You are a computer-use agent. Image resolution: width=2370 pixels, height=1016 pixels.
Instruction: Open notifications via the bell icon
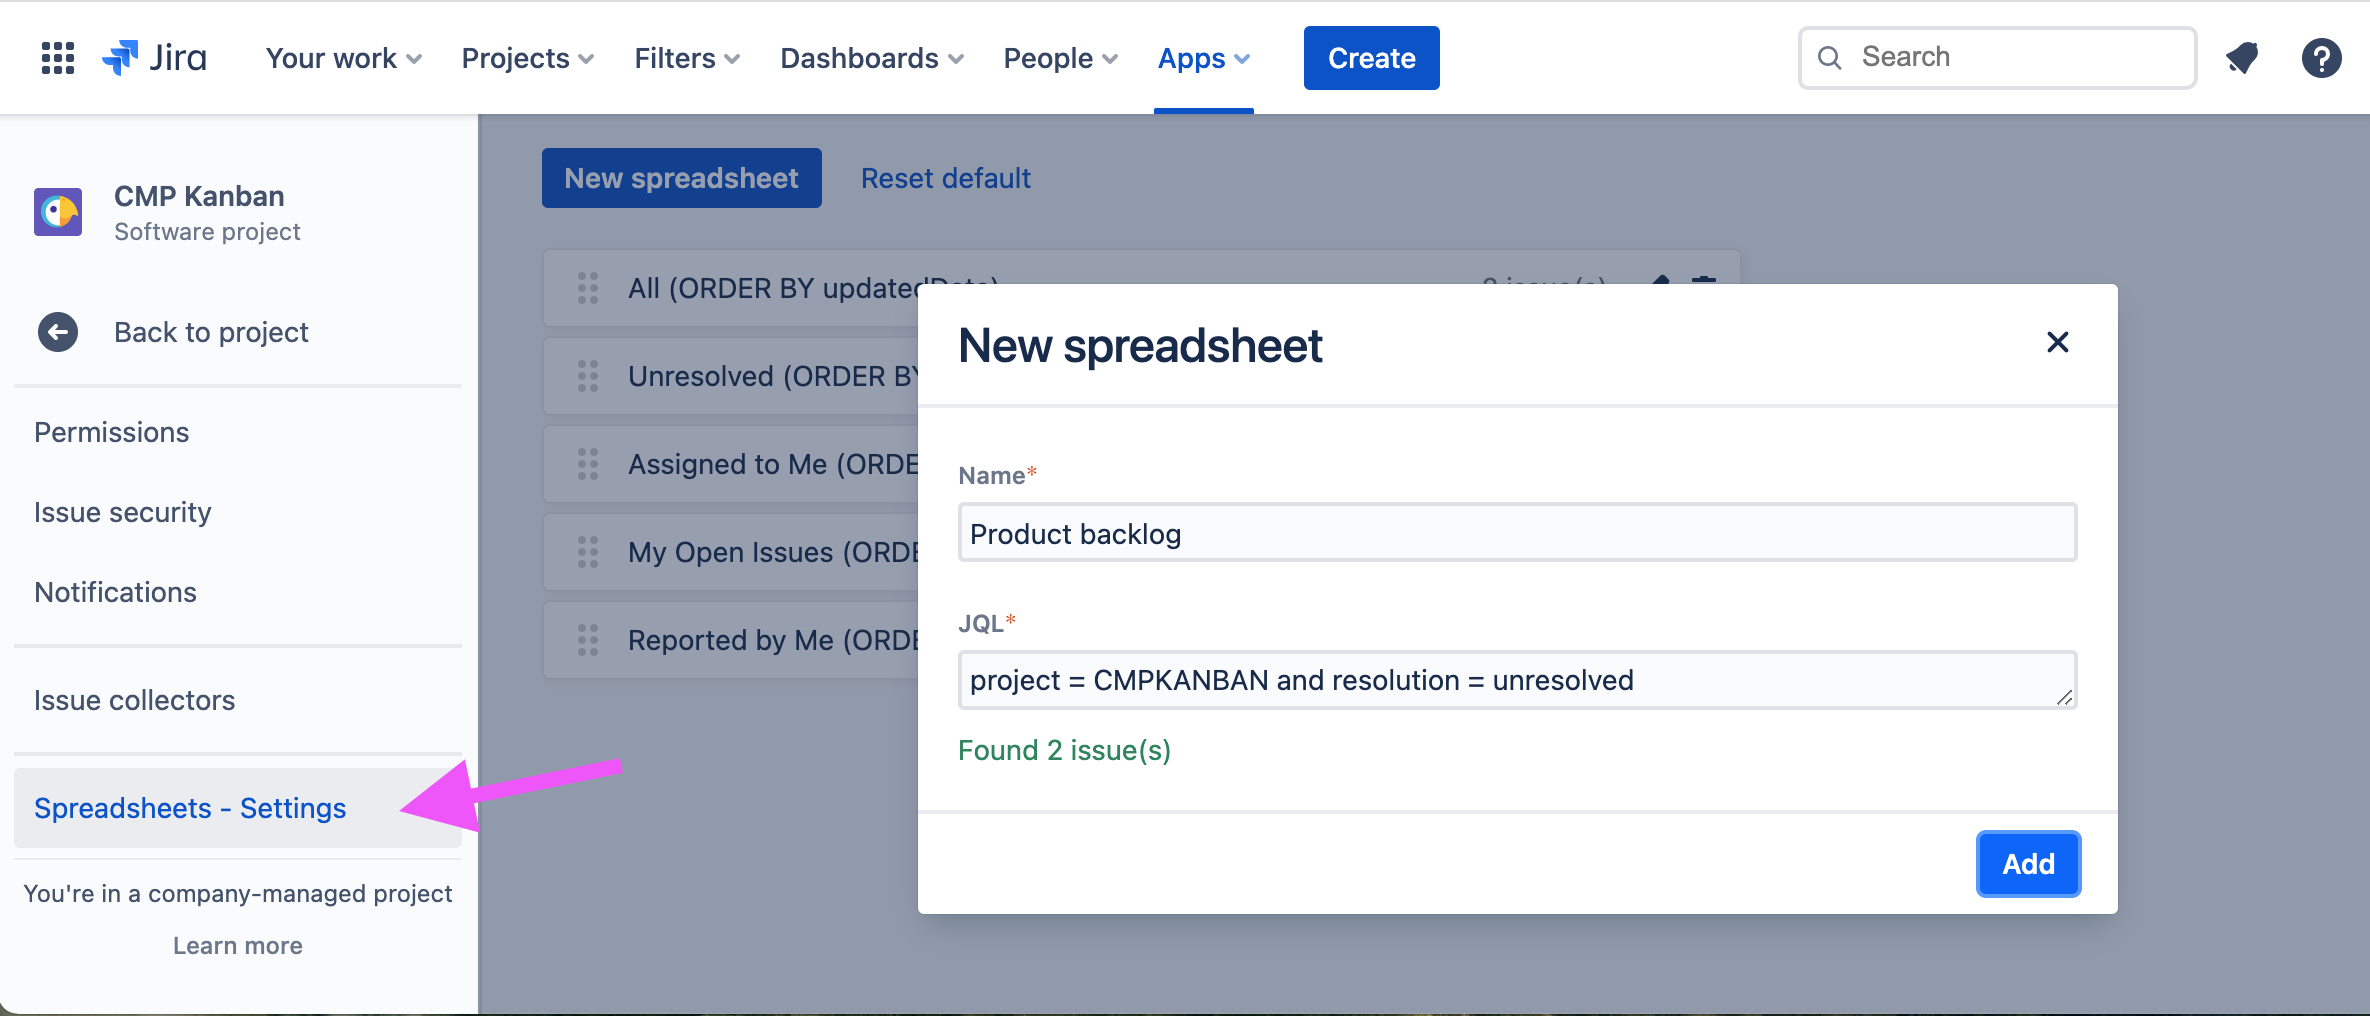[x=2241, y=57]
